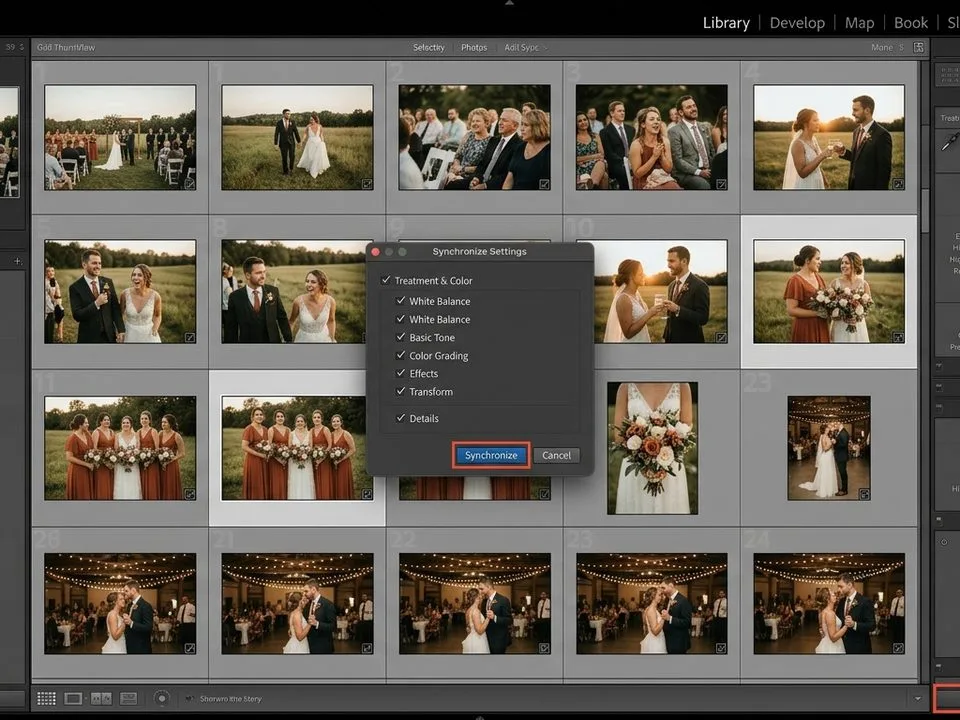Click edit badge on groom in gray suit laughing photo

[x=190, y=337]
